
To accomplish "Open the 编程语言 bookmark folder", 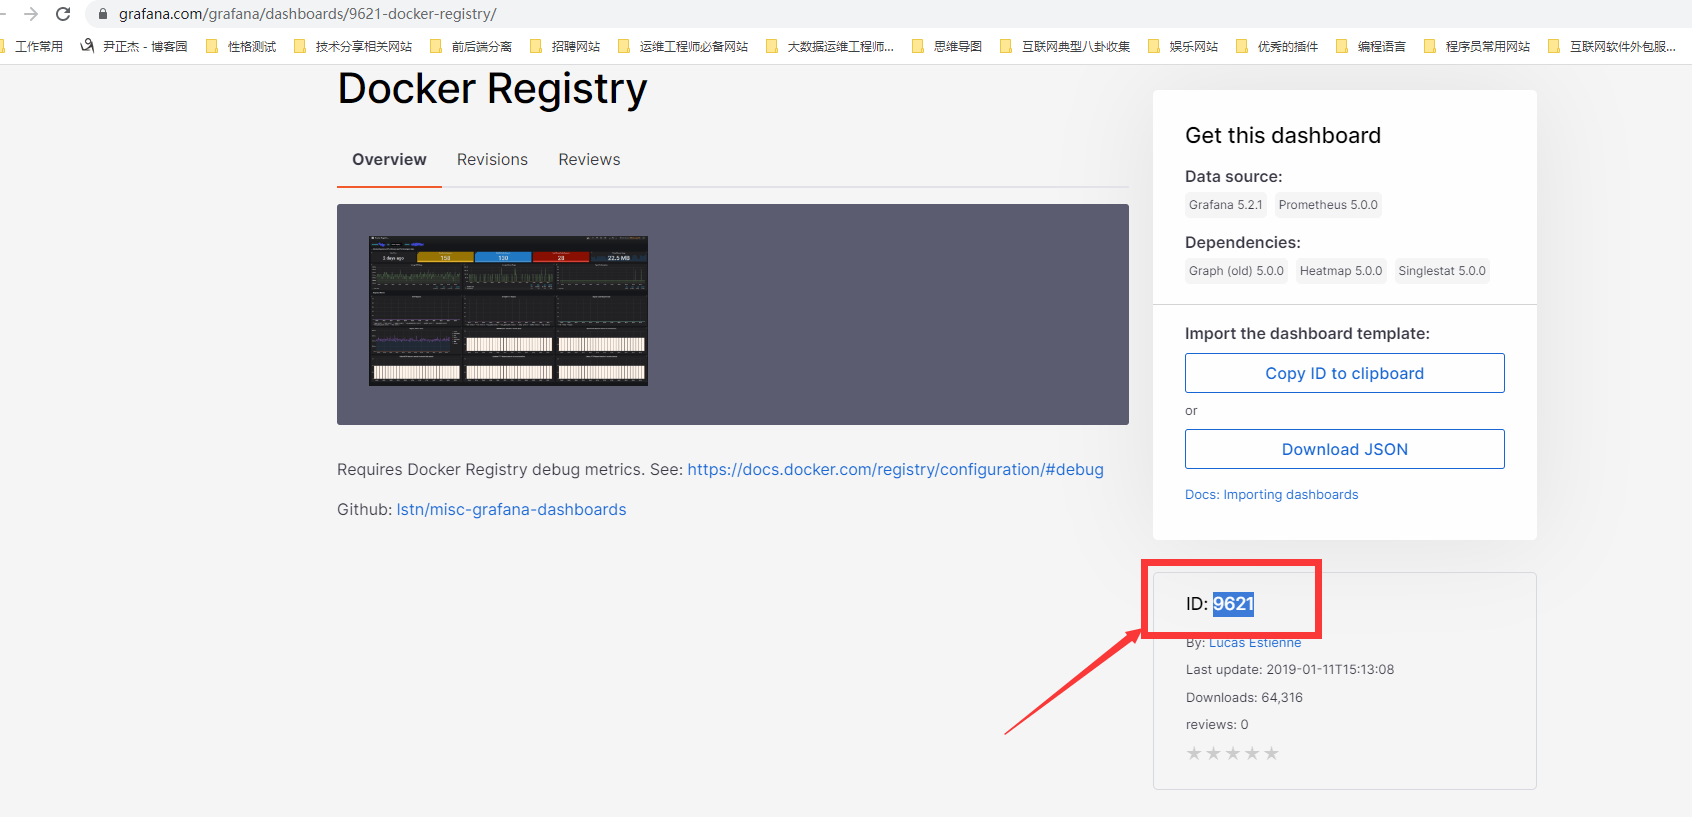I will [1371, 46].
